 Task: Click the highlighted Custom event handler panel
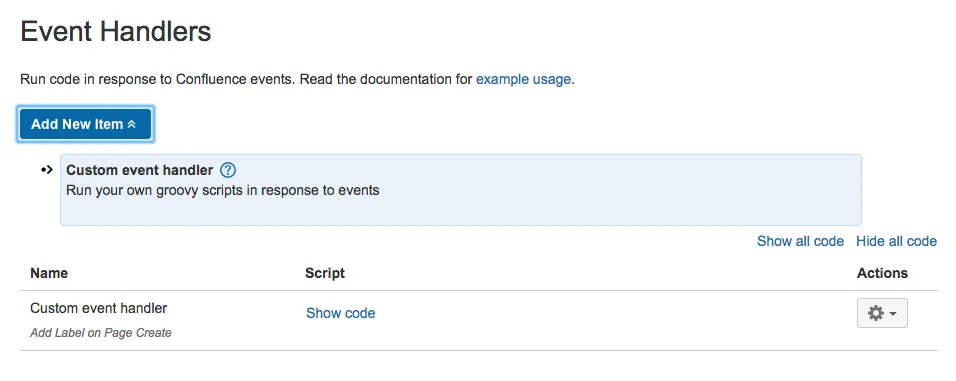click(x=460, y=190)
